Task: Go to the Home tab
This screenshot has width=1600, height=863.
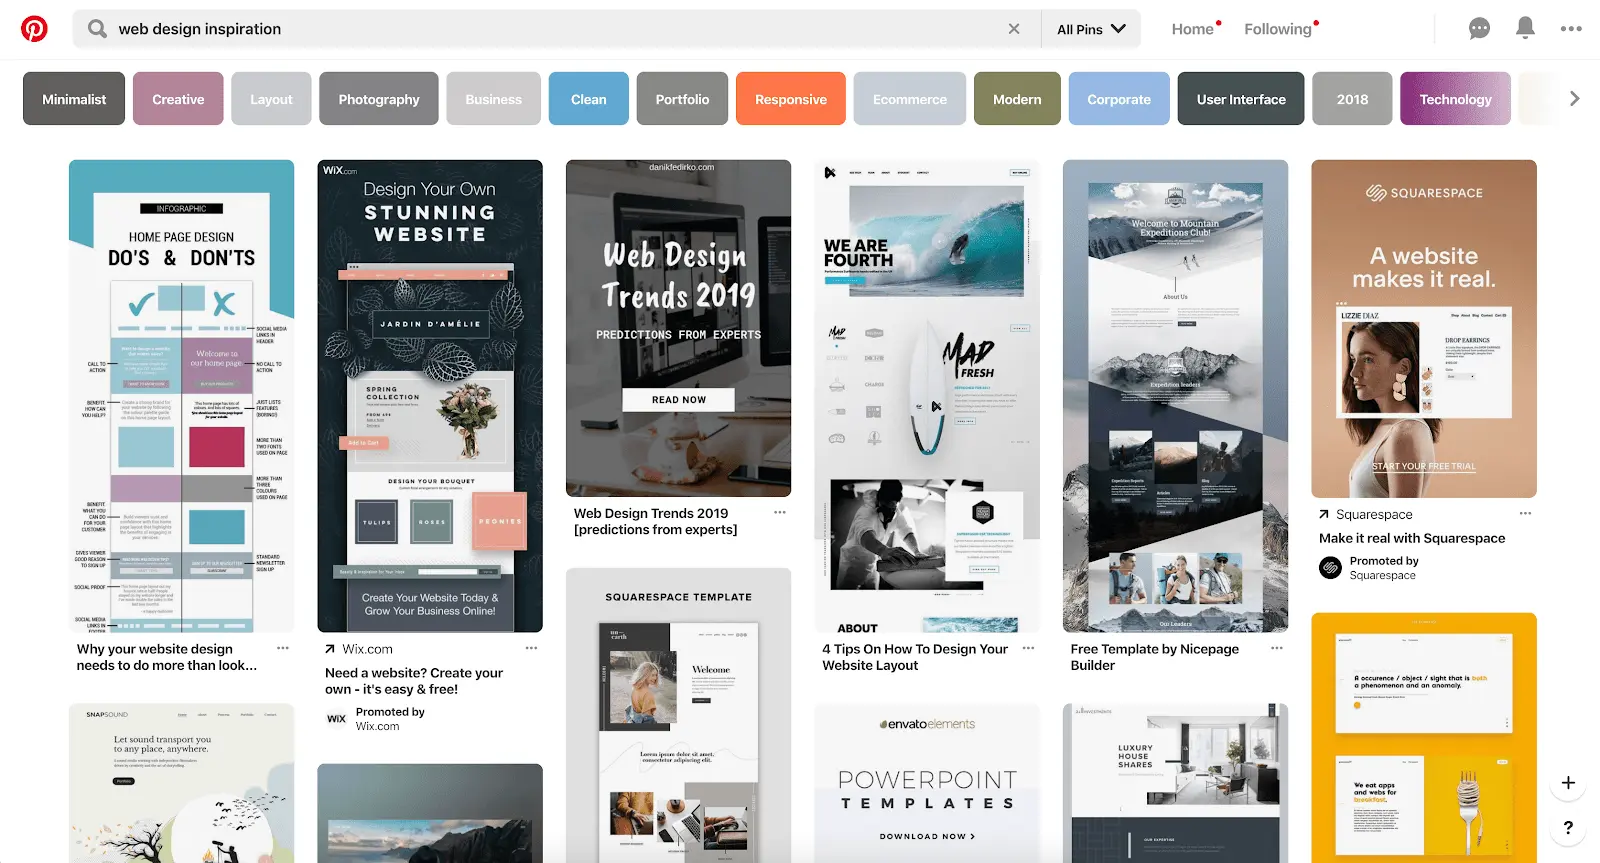Action: [x=1193, y=29]
